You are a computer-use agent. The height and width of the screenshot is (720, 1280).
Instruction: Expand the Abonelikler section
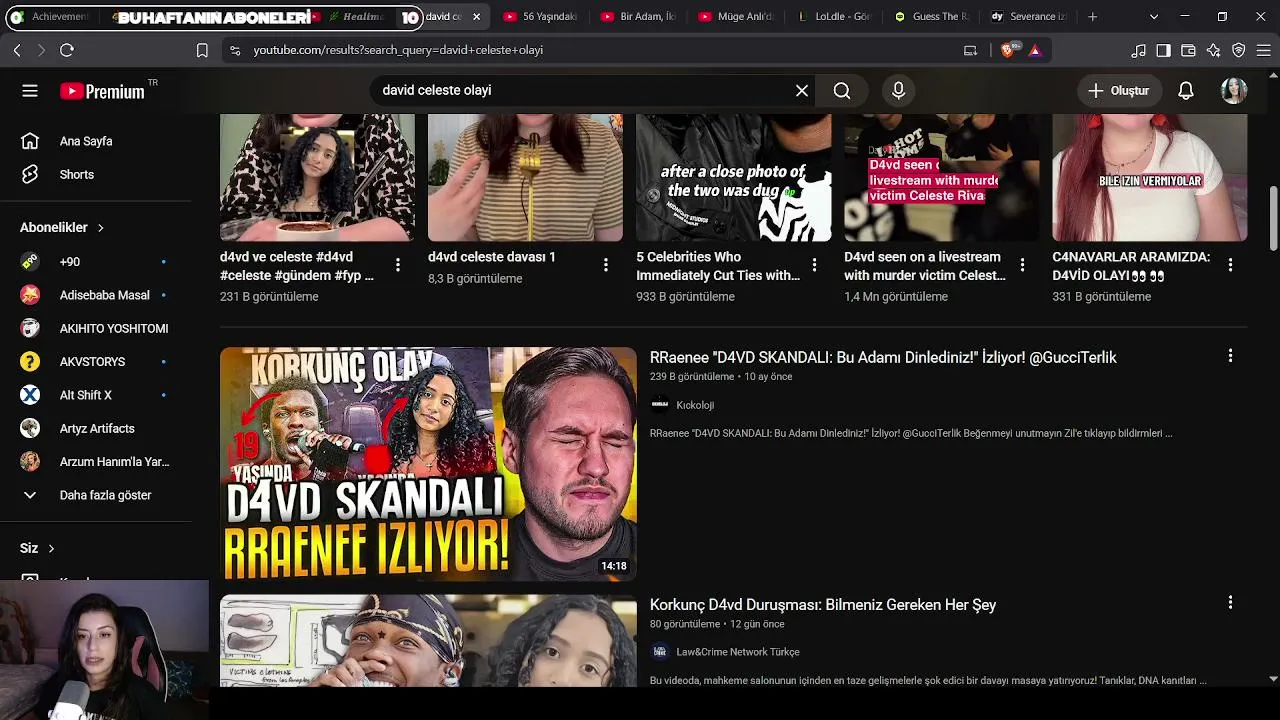coord(62,228)
